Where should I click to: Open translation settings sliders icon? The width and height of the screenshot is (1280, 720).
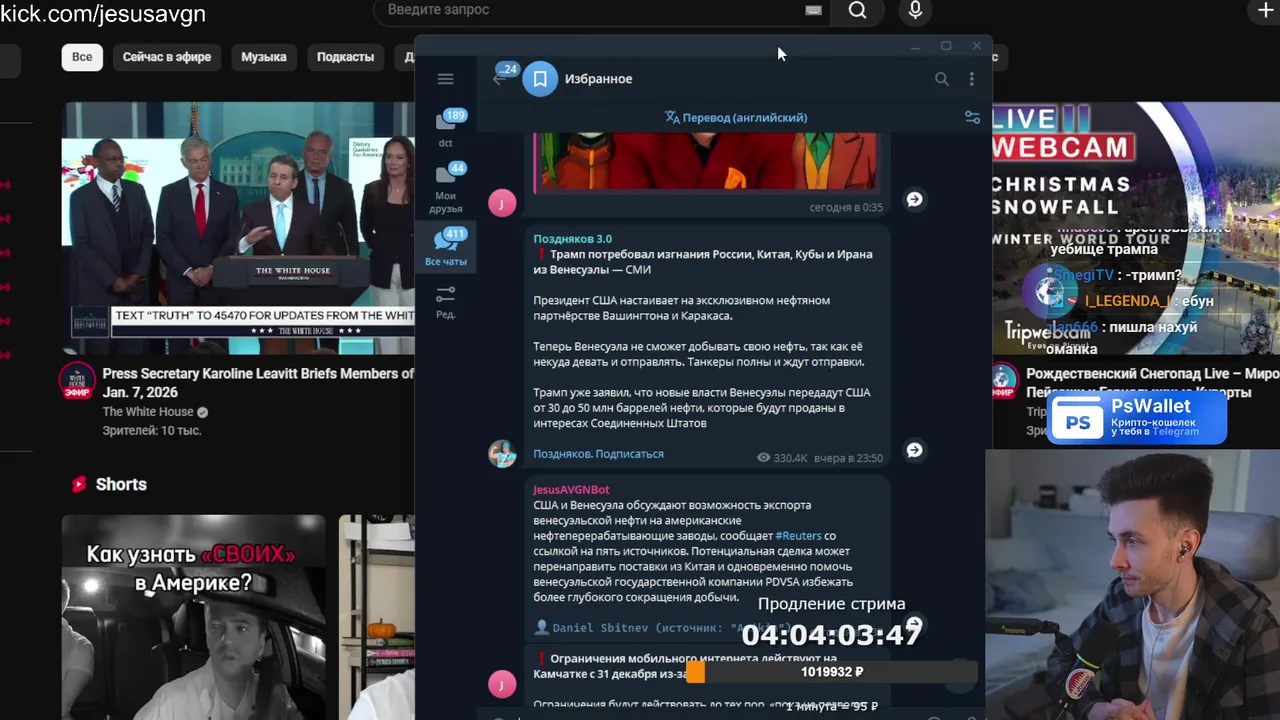[972, 117]
